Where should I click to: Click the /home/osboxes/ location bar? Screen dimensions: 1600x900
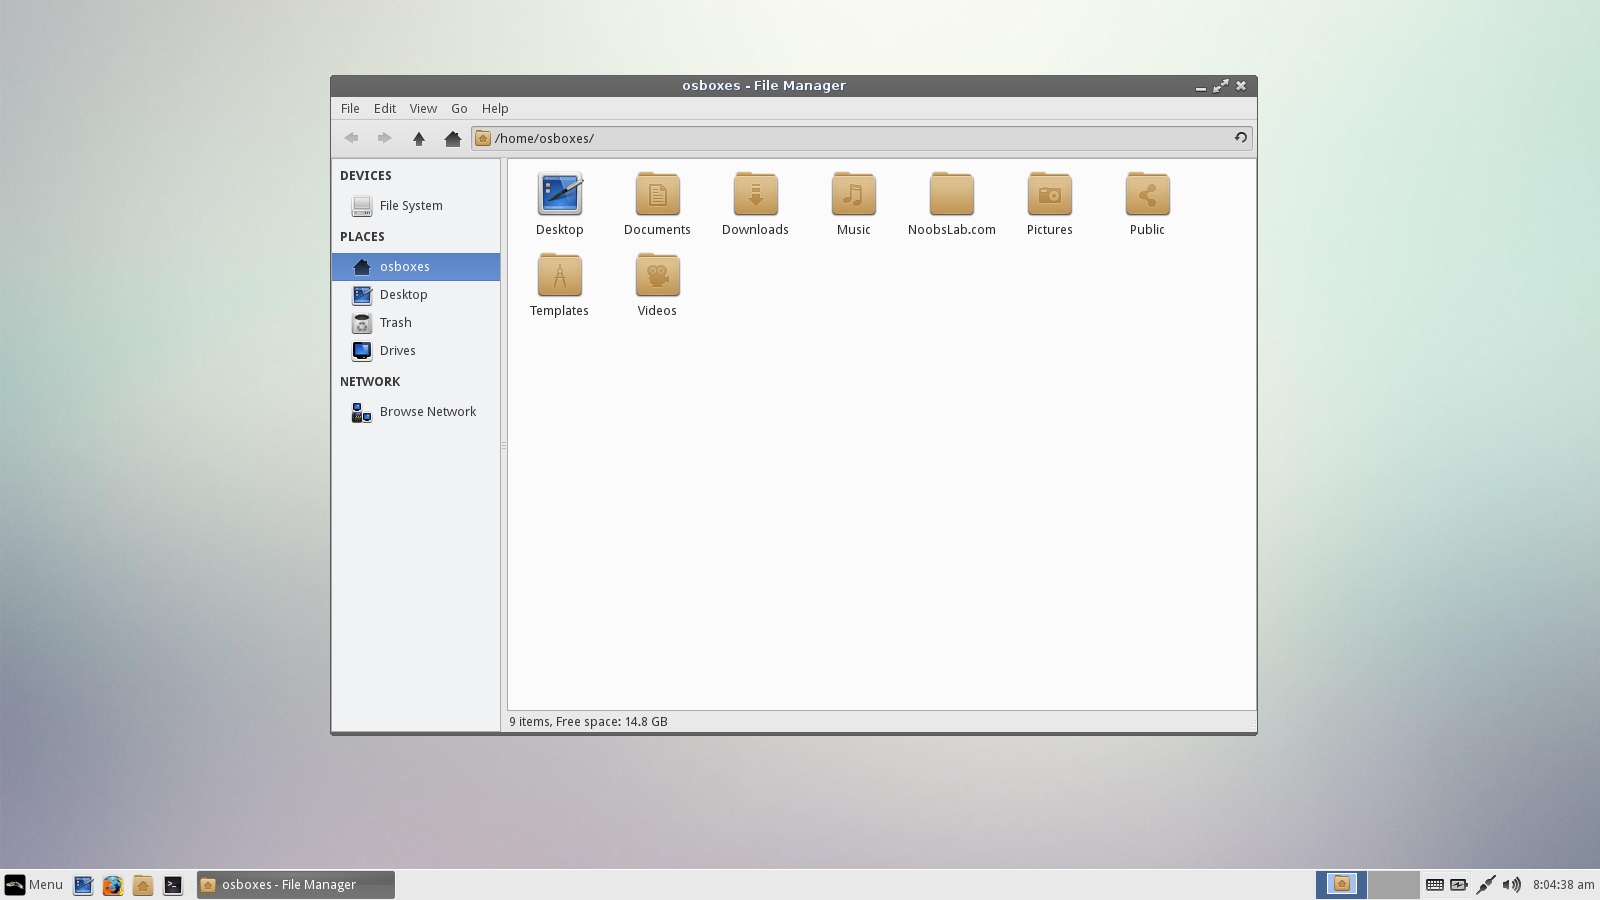coord(860,139)
